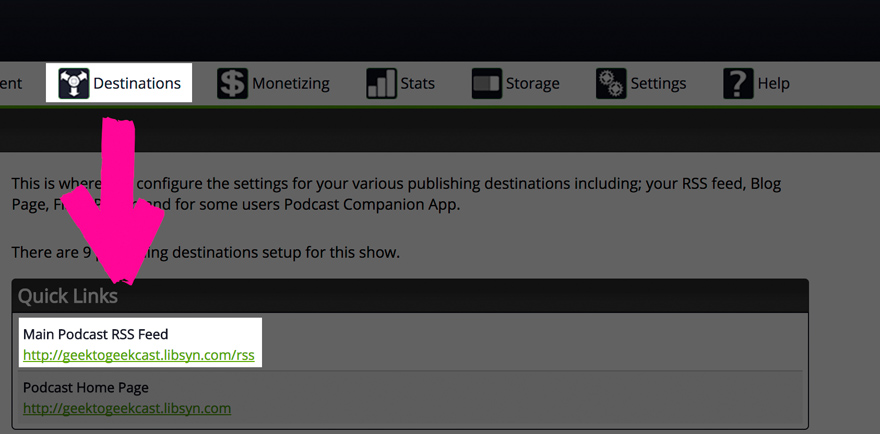Open the geektogeekcast.libsyn.com/rss feed link

pos(139,355)
